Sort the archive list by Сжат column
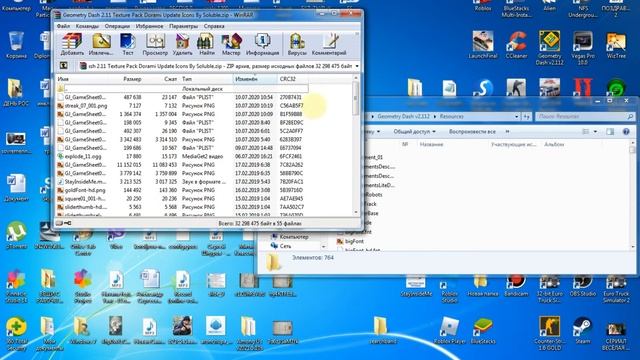The image size is (640, 360). click(171, 79)
